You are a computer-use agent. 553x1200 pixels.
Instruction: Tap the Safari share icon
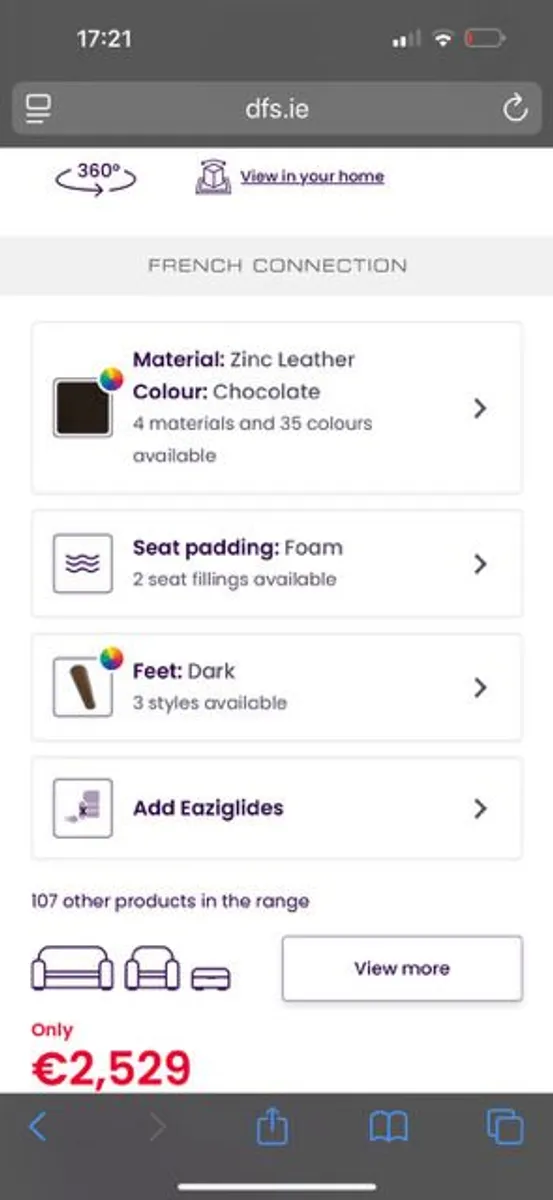tap(272, 1127)
